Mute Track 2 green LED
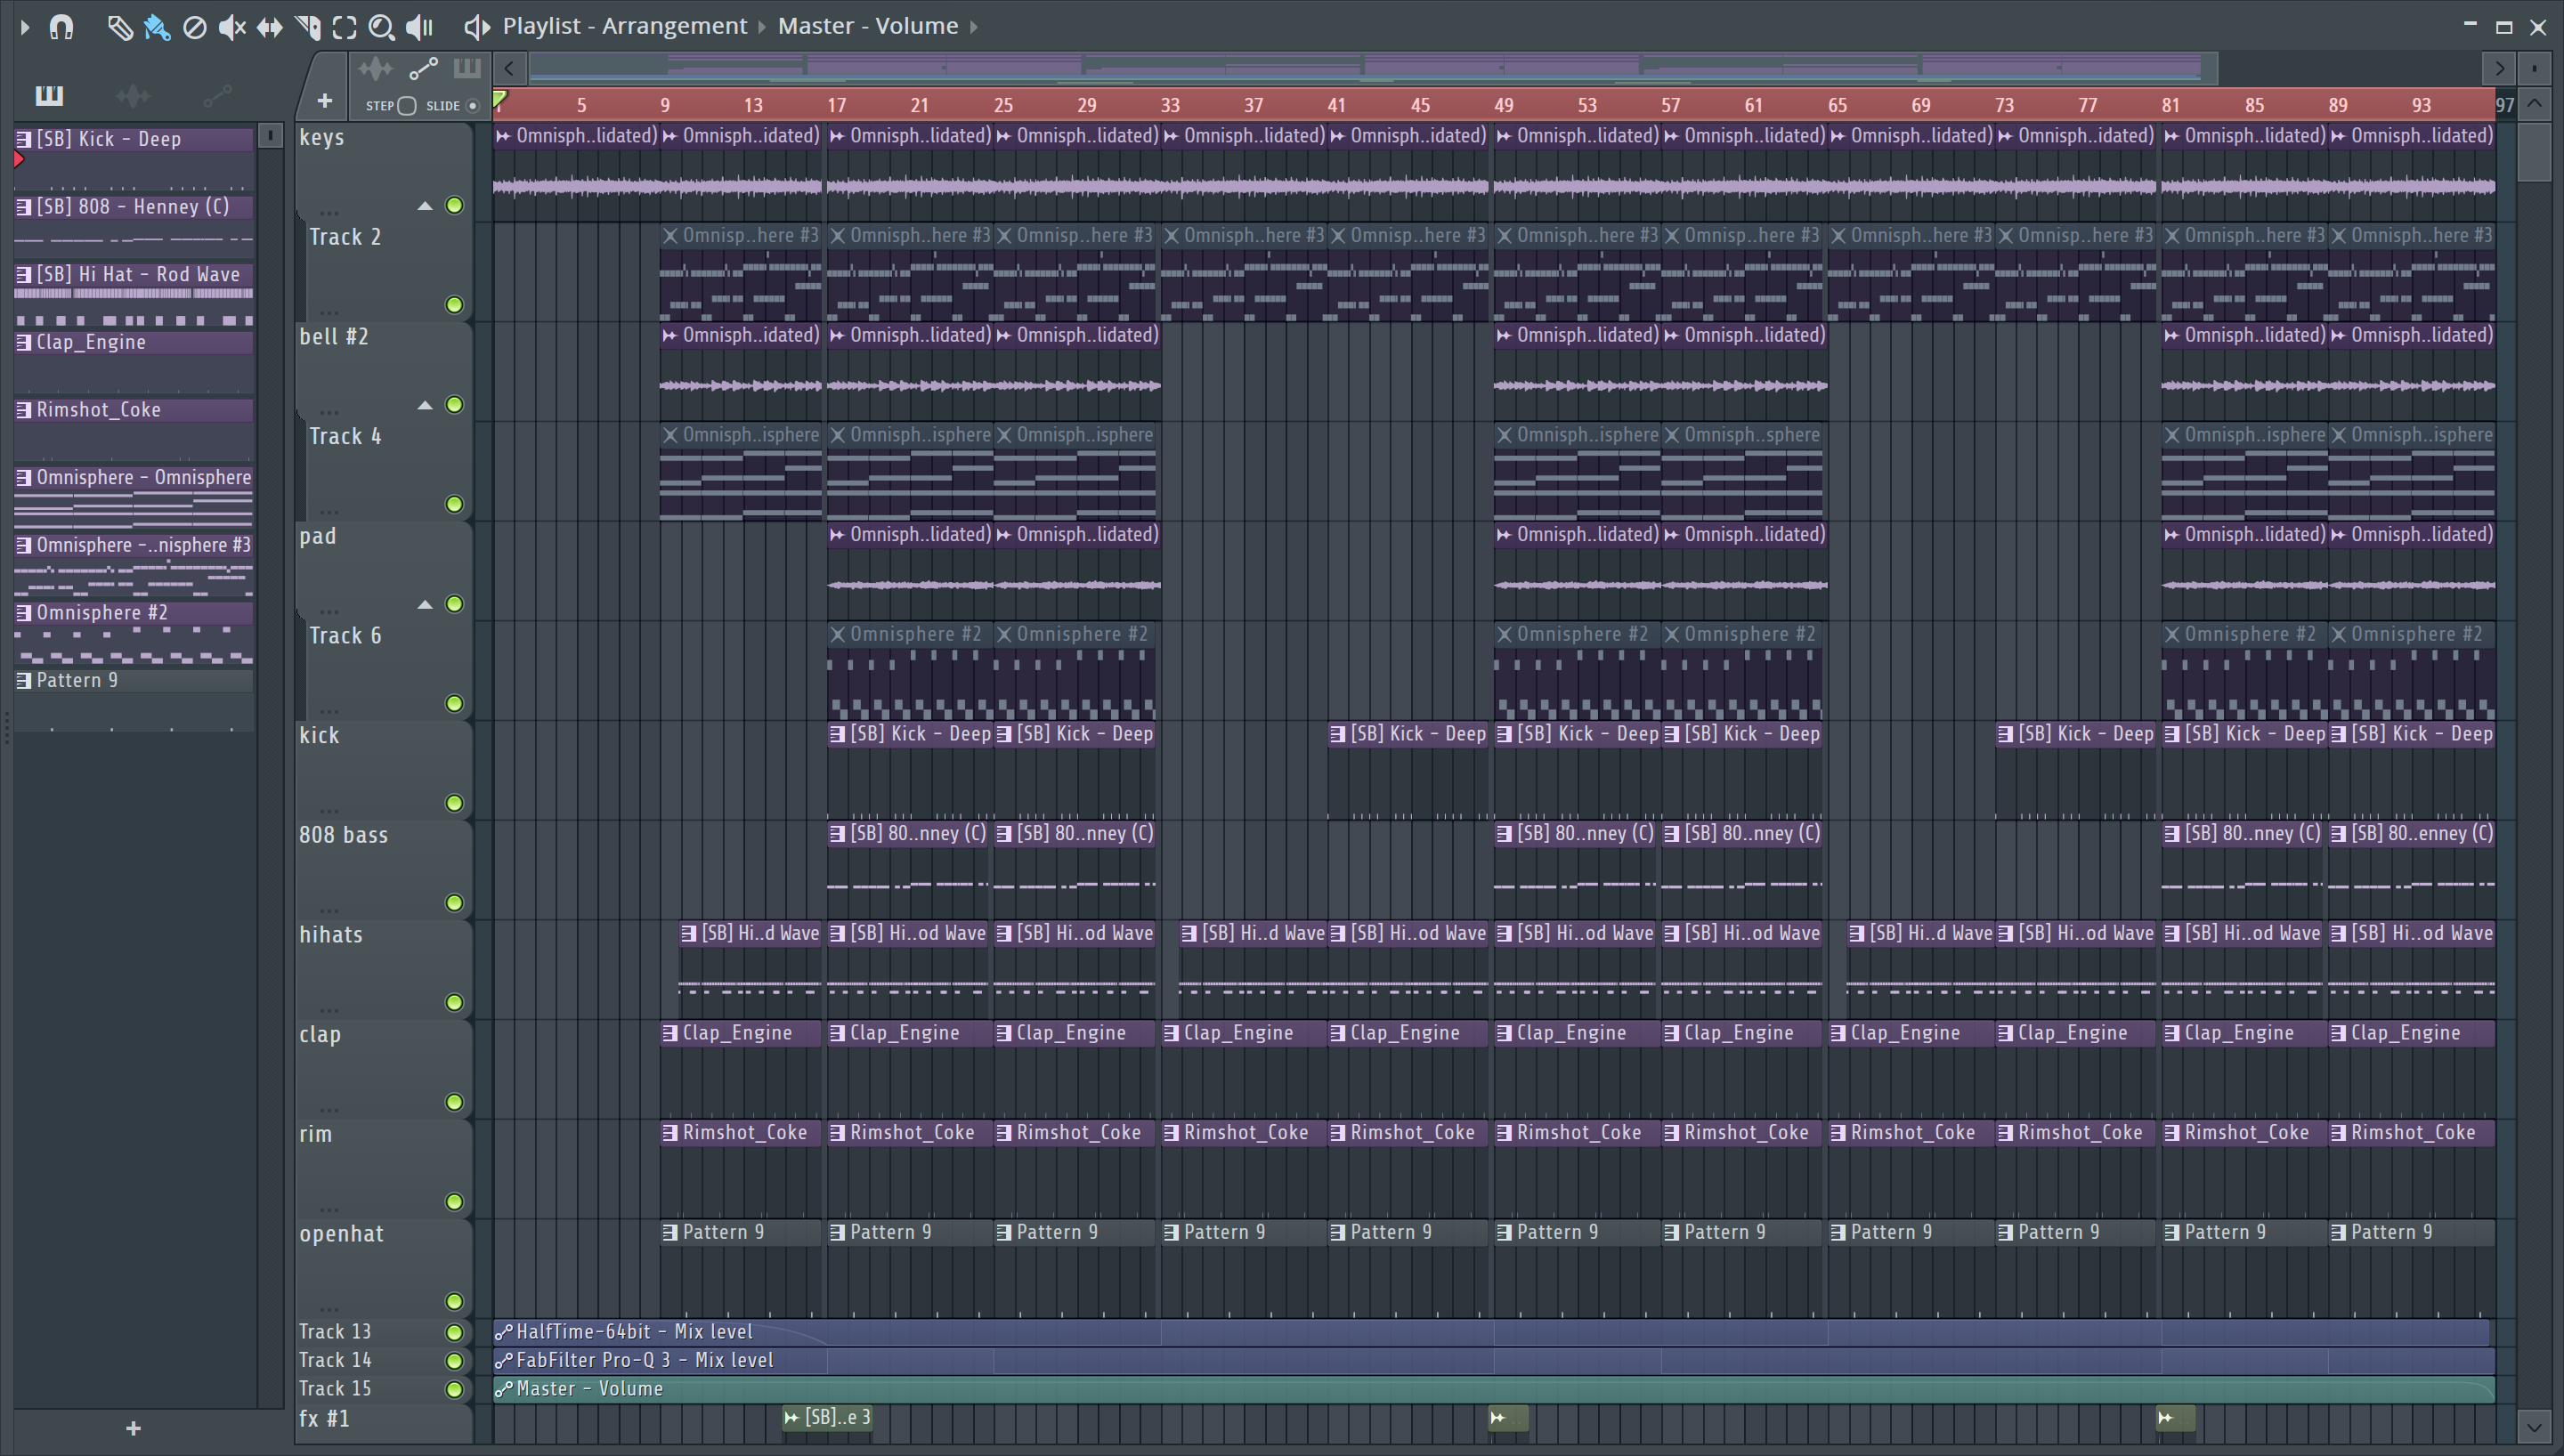This screenshot has height=1456, width=2564. (x=454, y=305)
